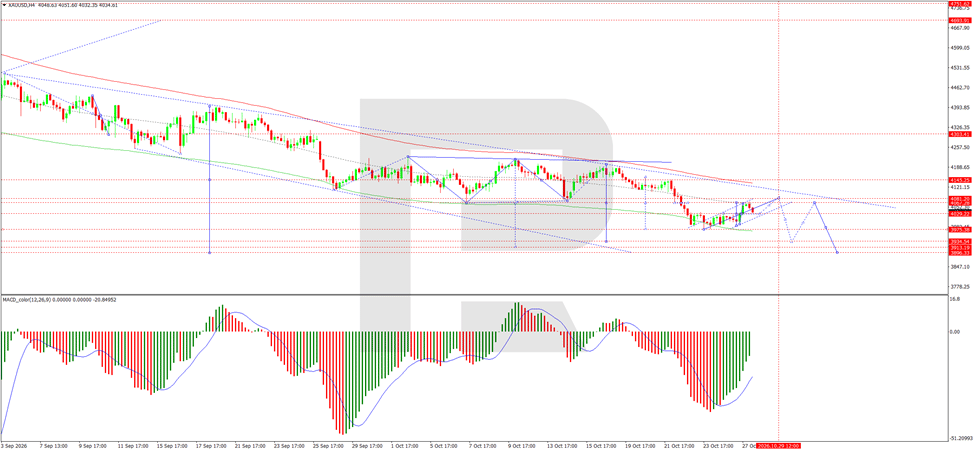Click the 4393.85 price axis value
The height and width of the screenshot is (451, 974).
pyautogui.click(x=960, y=107)
